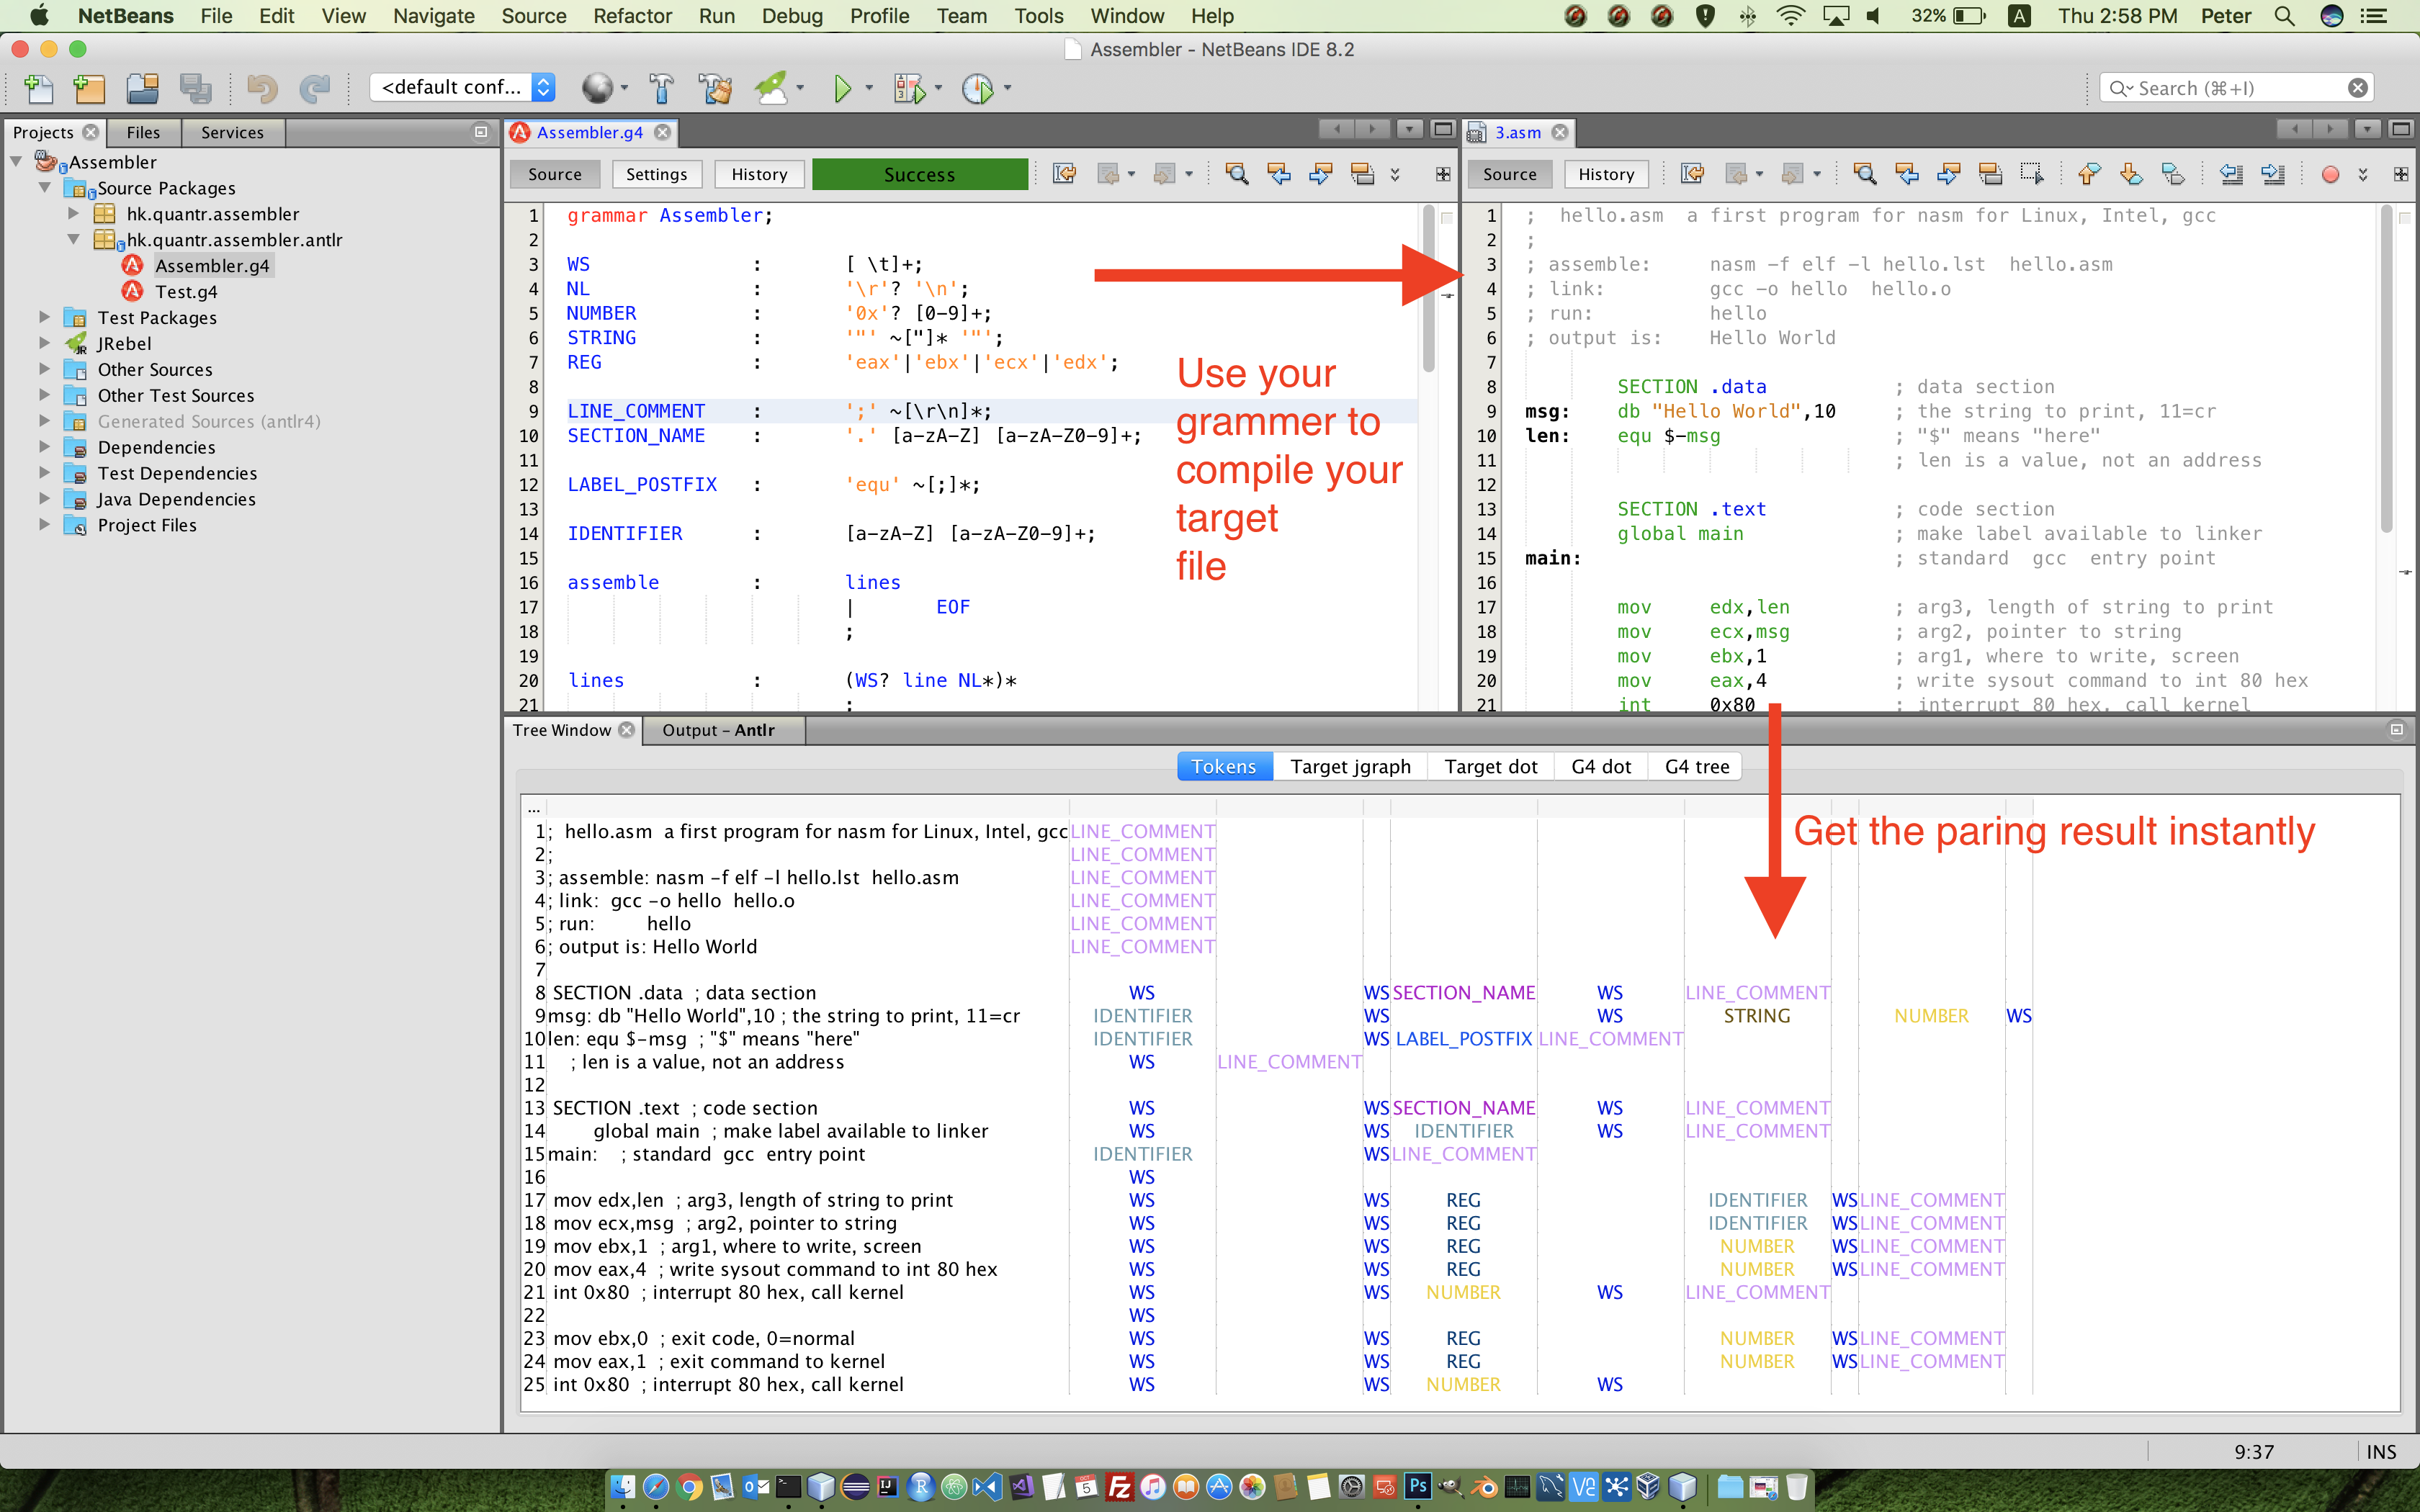Select Target dot view
The height and width of the screenshot is (1512, 2420).
click(1490, 766)
